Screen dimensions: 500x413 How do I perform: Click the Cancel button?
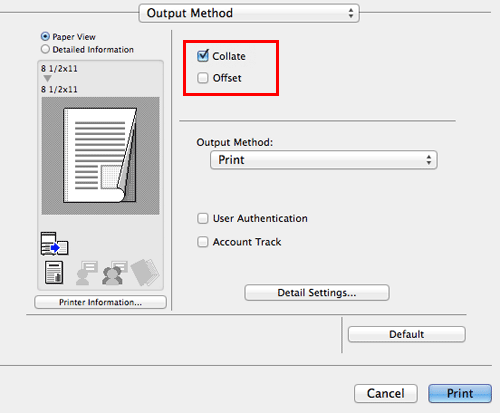[x=386, y=393]
